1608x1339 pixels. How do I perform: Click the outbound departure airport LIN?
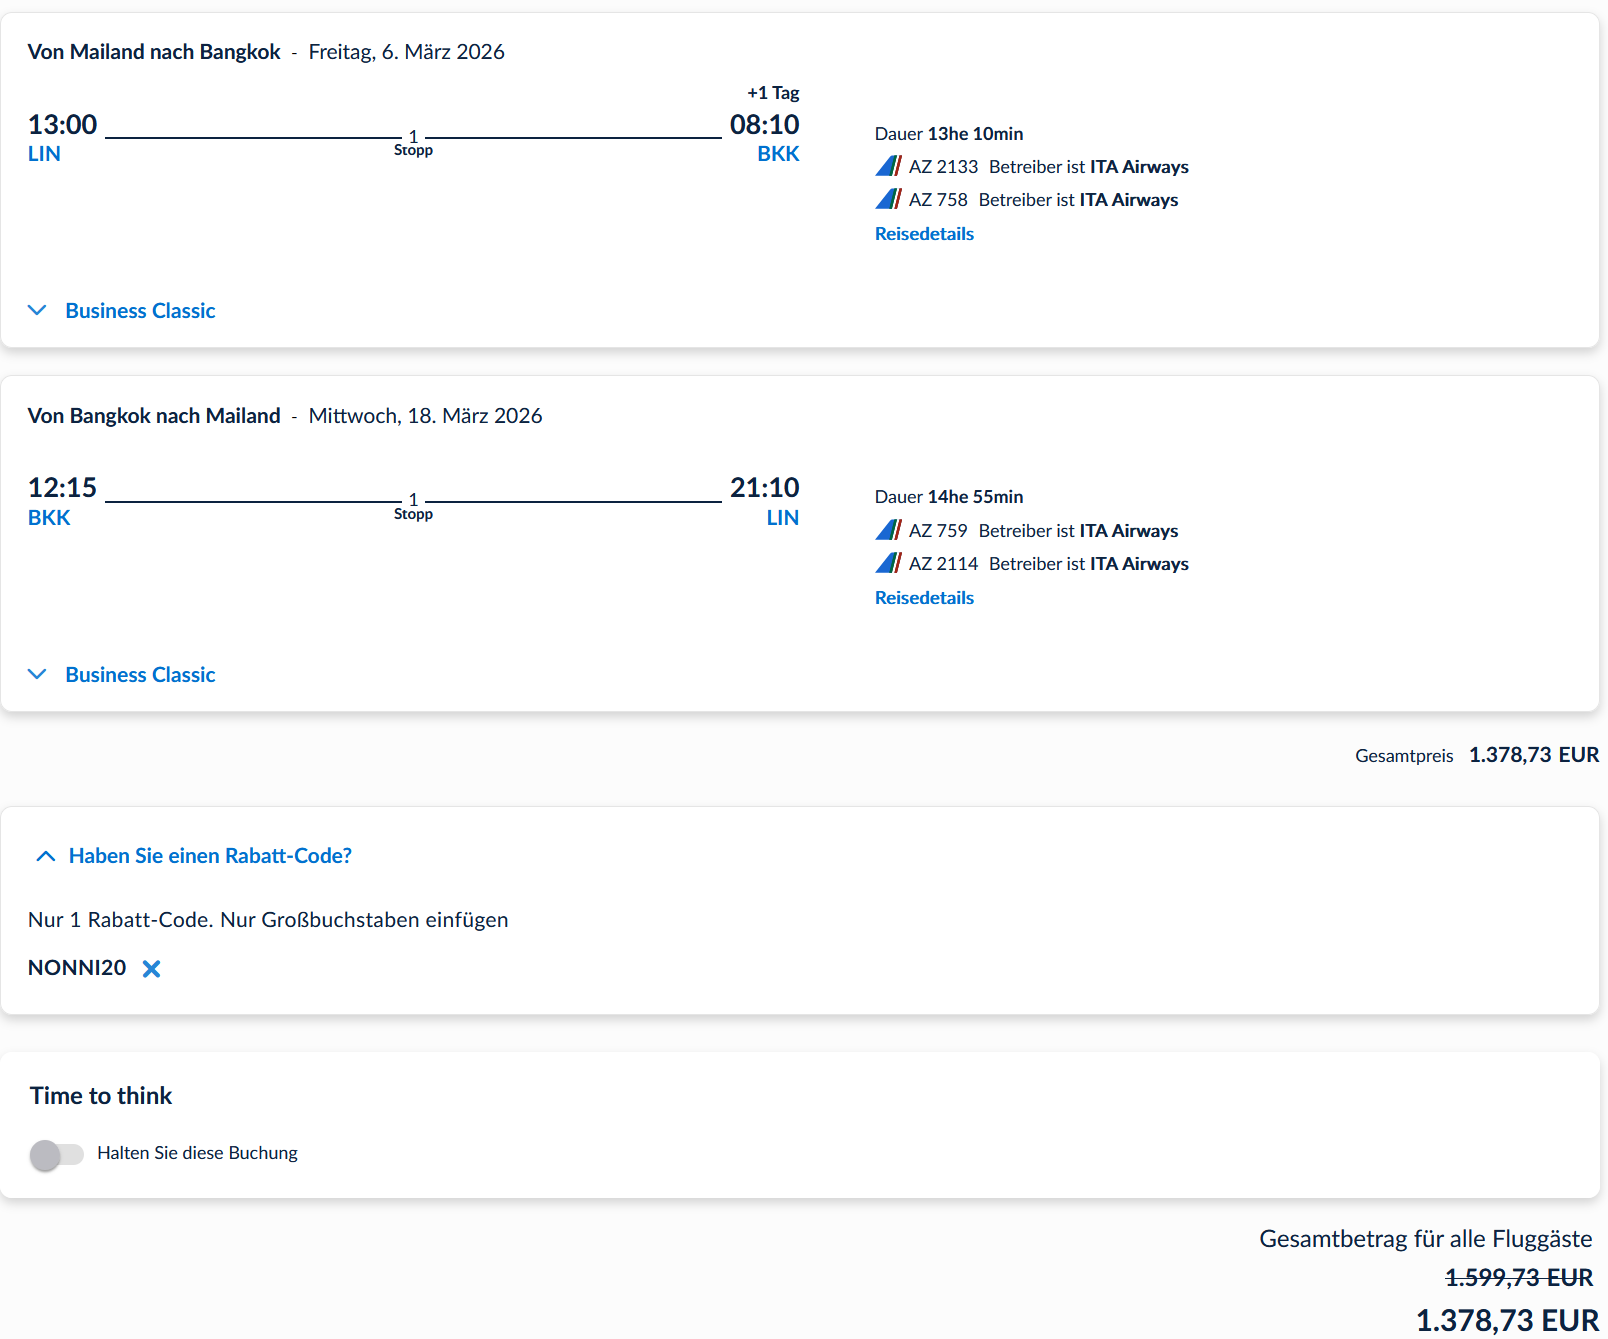(44, 154)
